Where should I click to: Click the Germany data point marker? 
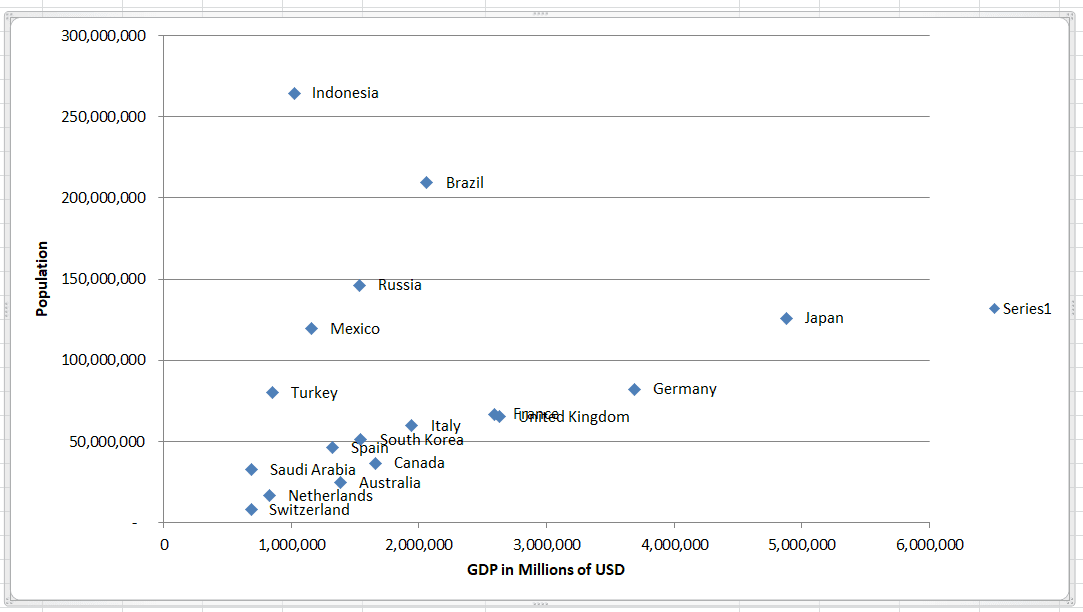point(636,389)
